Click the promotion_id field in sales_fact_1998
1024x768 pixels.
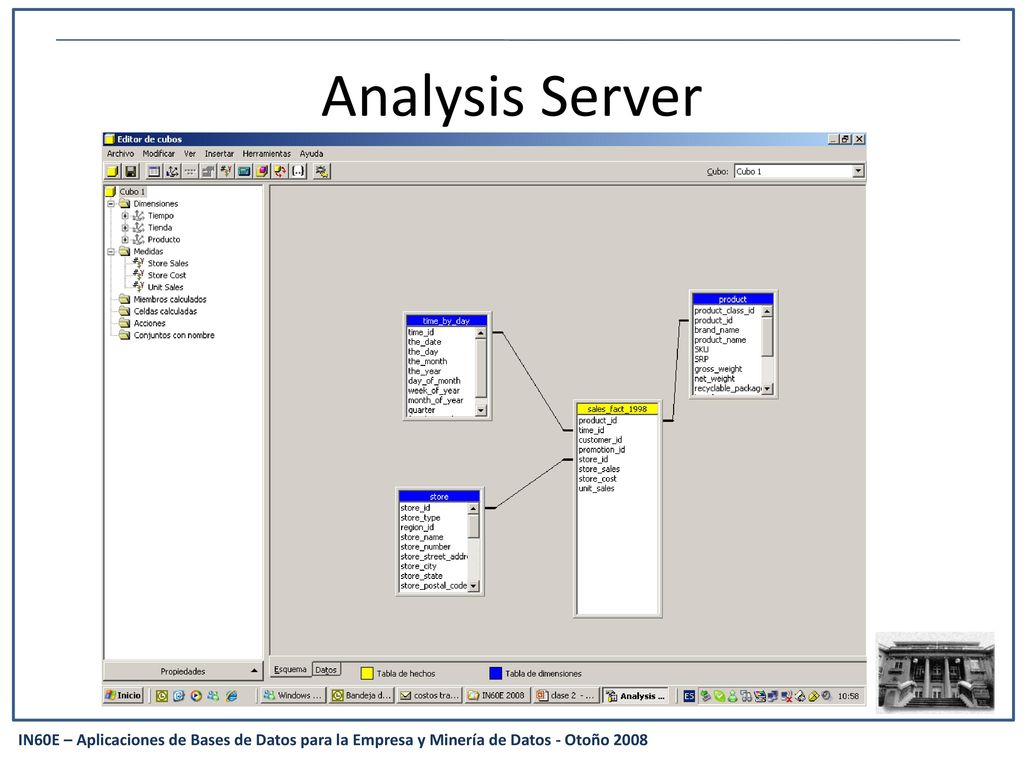(x=601, y=449)
